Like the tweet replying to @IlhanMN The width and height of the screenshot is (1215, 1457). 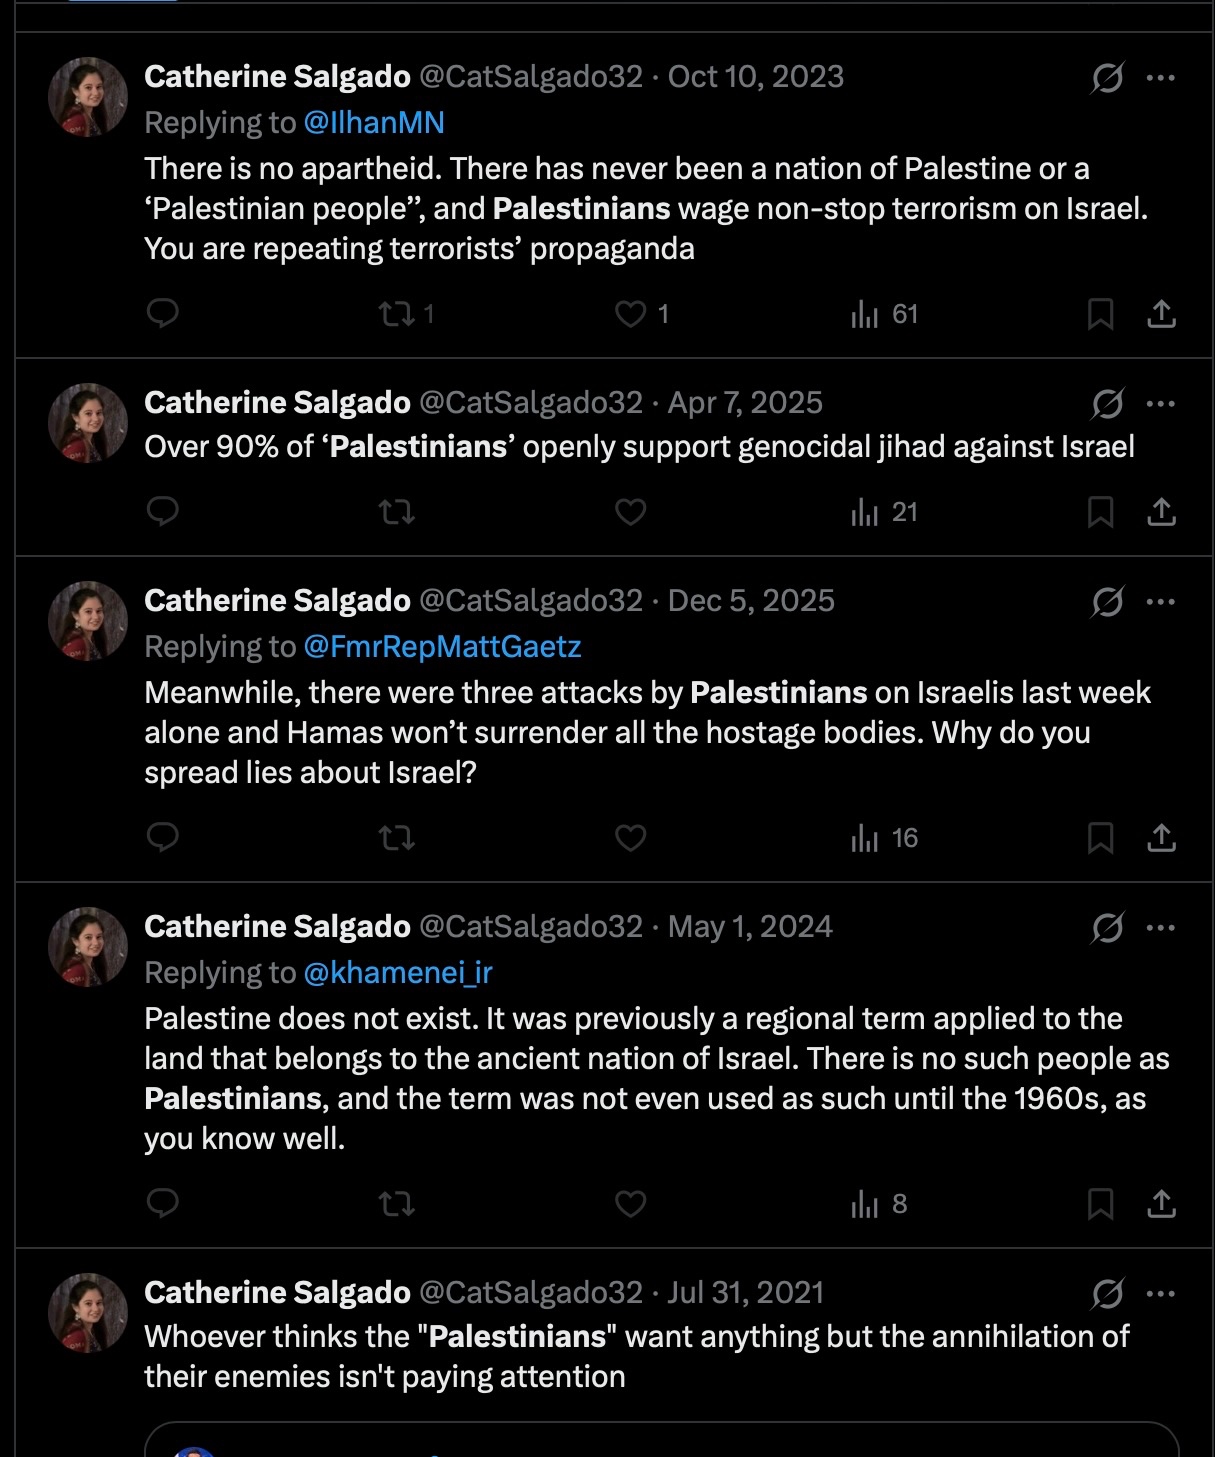click(x=641, y=314)
